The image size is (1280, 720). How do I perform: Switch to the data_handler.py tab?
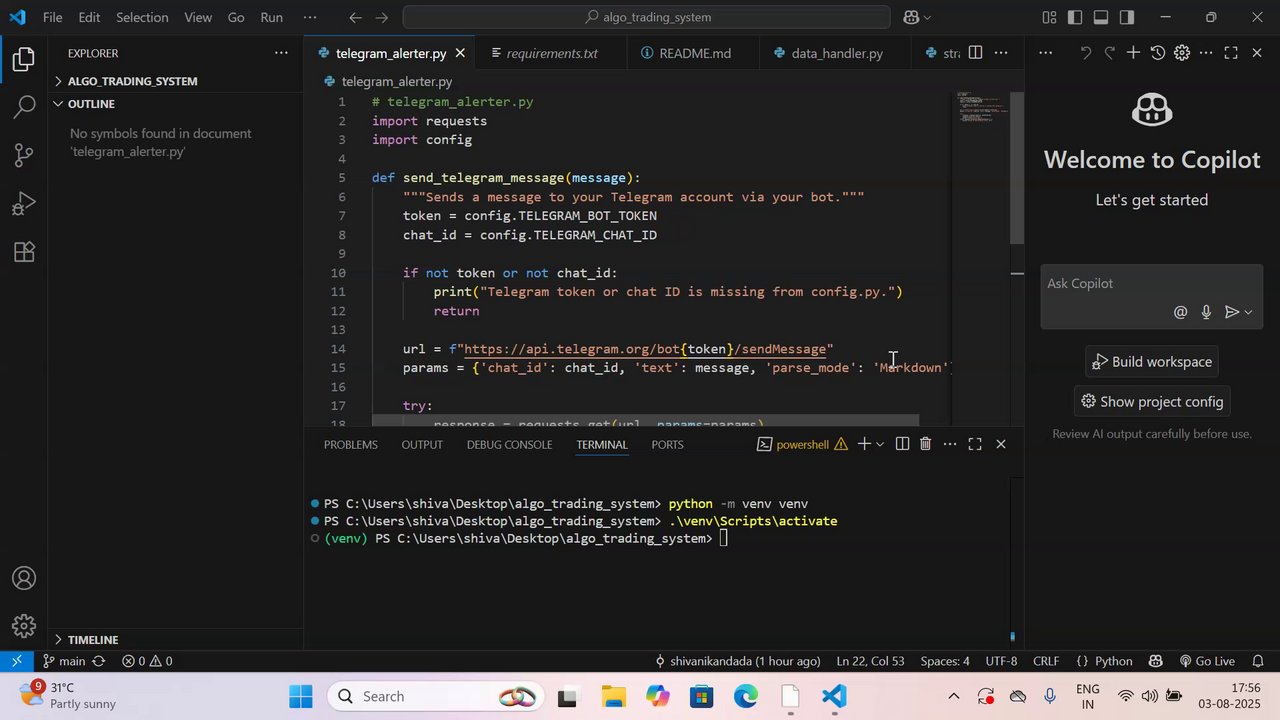pyautogui.click(x=836, y=53)
